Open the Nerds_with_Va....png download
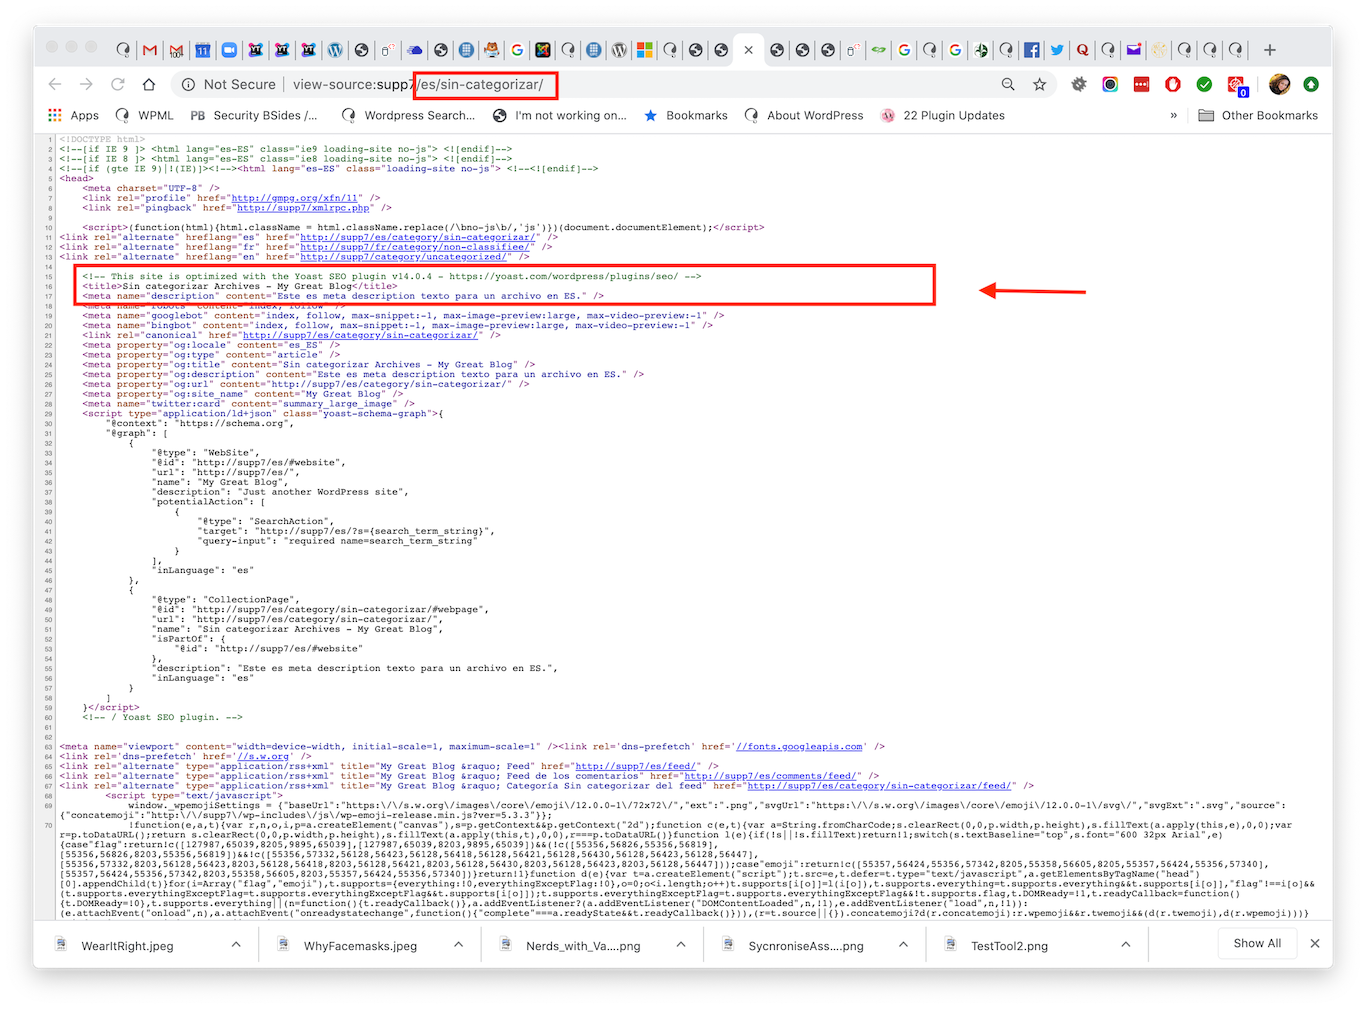This screenshot has height=1009, width=1366. [x=583, y=946]
